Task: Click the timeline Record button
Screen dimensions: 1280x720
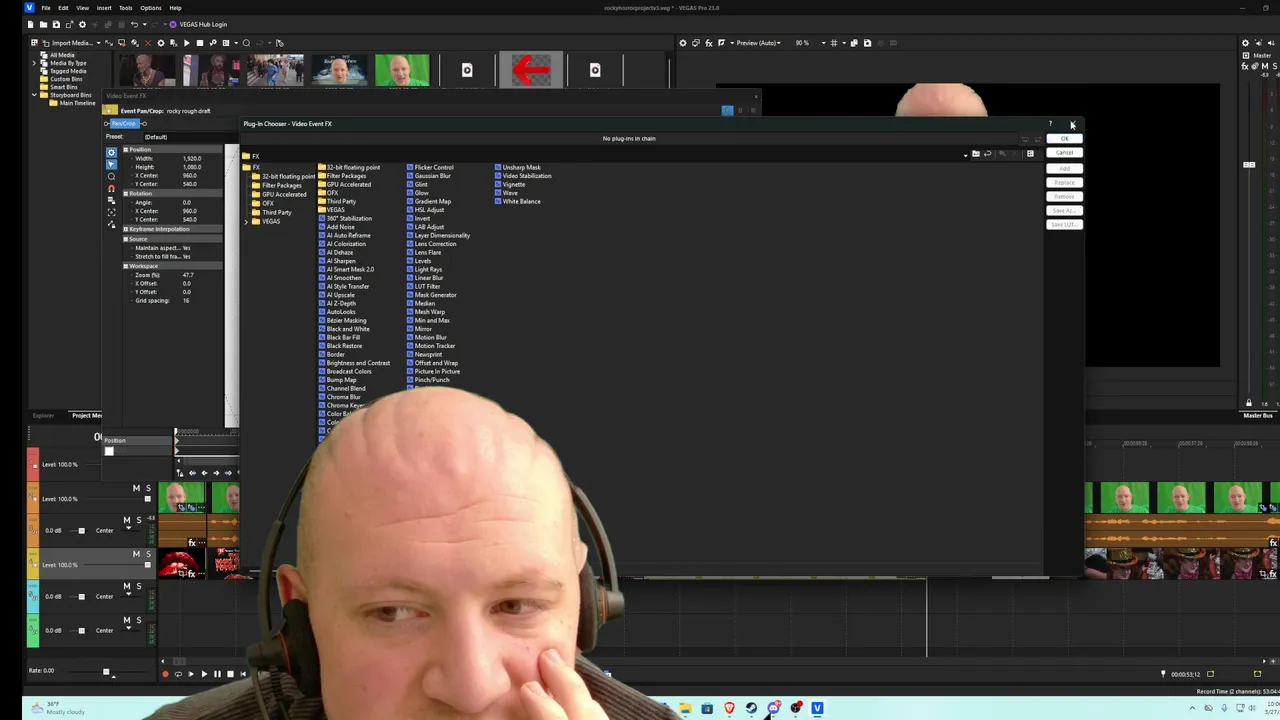Action: pyautogui.click(x=165, y=674)
